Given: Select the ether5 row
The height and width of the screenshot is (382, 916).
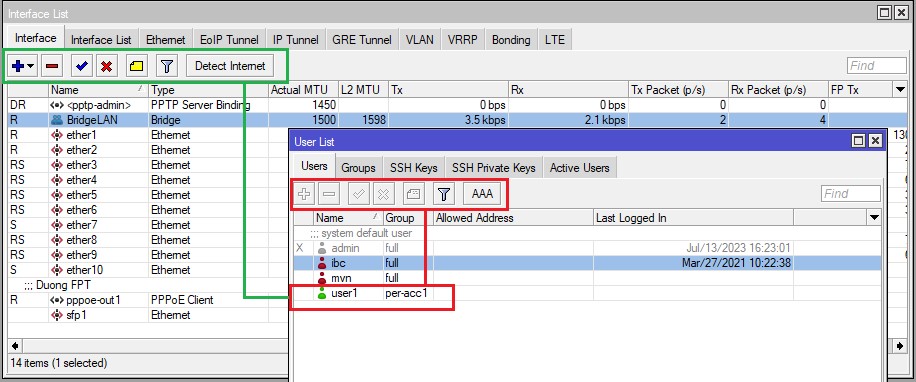Looking at the screenshot, I should click(x=148, y=195).
